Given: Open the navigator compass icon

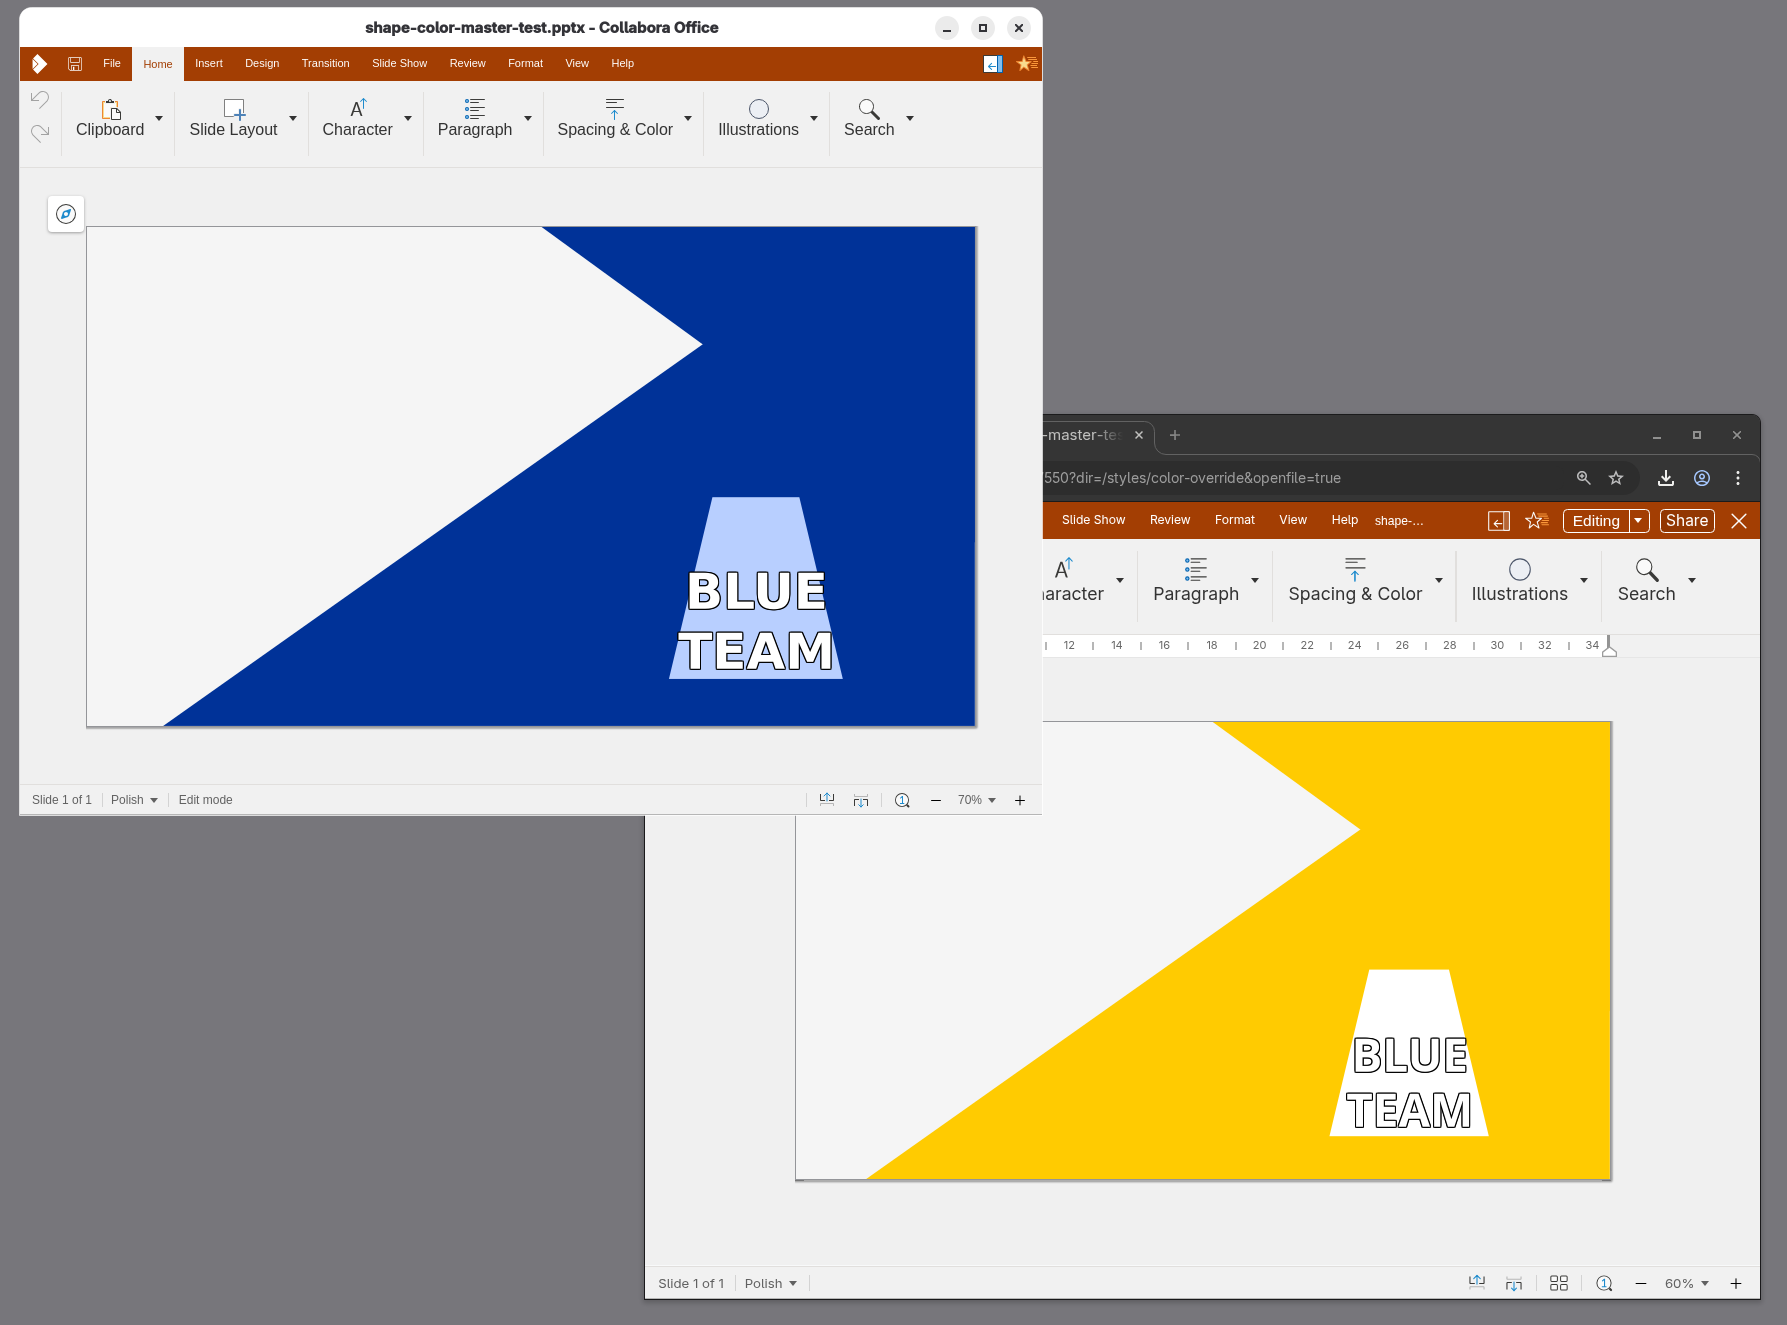Looking at the screenshot, I should 66,214.
